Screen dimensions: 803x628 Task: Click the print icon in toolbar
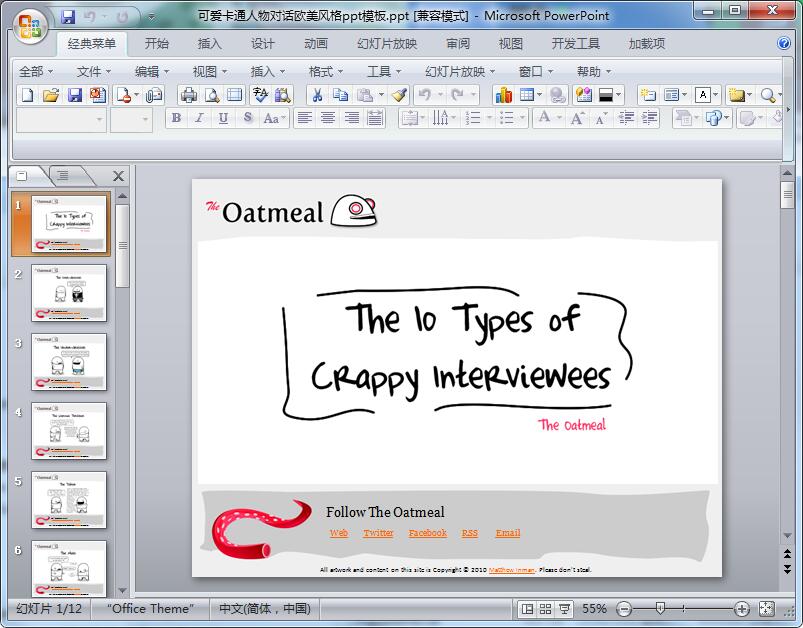pos(188,95)
